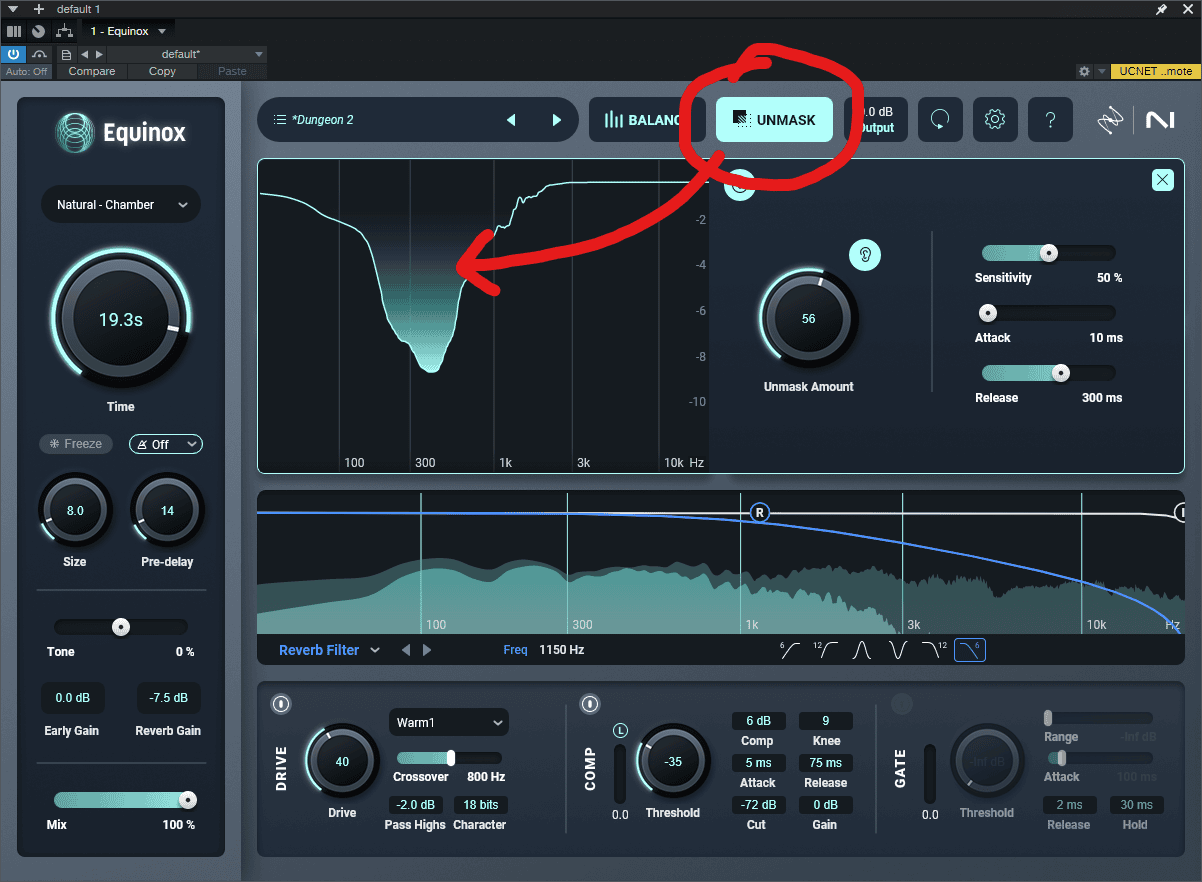Select the R filter node on the EQ curve

(x=759, y=513)
